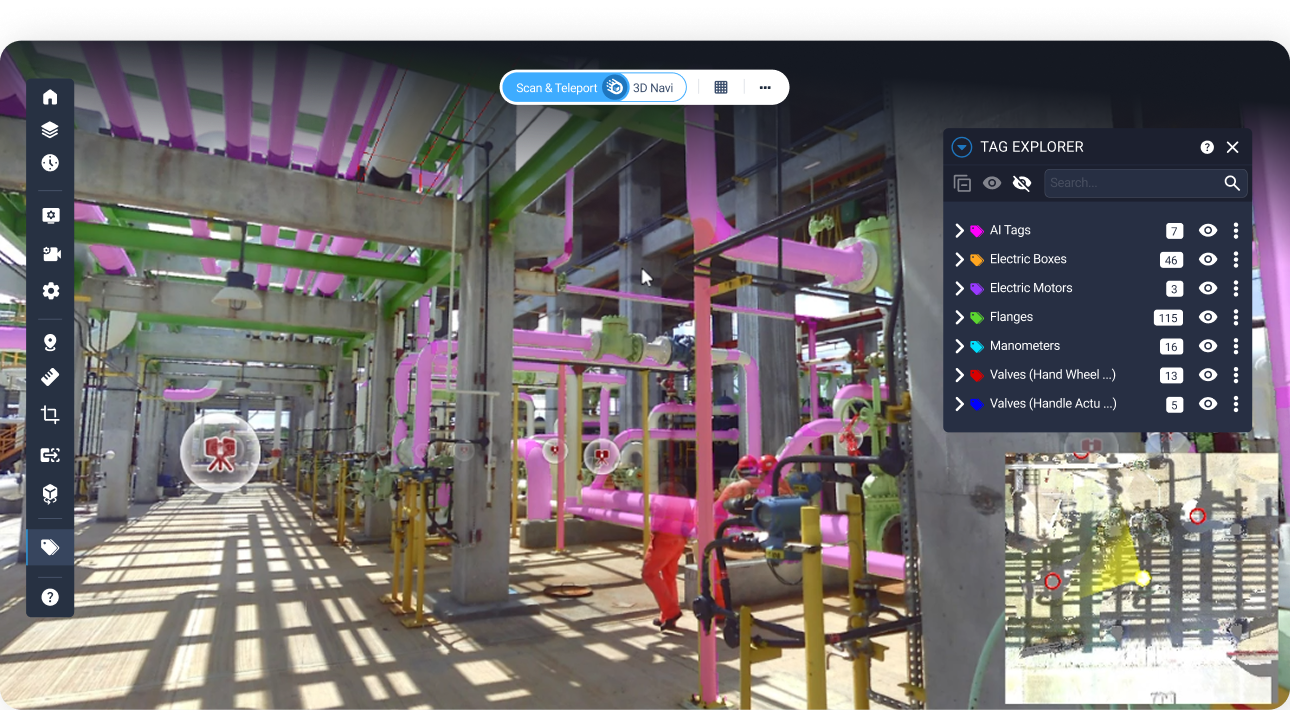Select the Flanges label
The image size is (1290, 710).
point(1011,317)
